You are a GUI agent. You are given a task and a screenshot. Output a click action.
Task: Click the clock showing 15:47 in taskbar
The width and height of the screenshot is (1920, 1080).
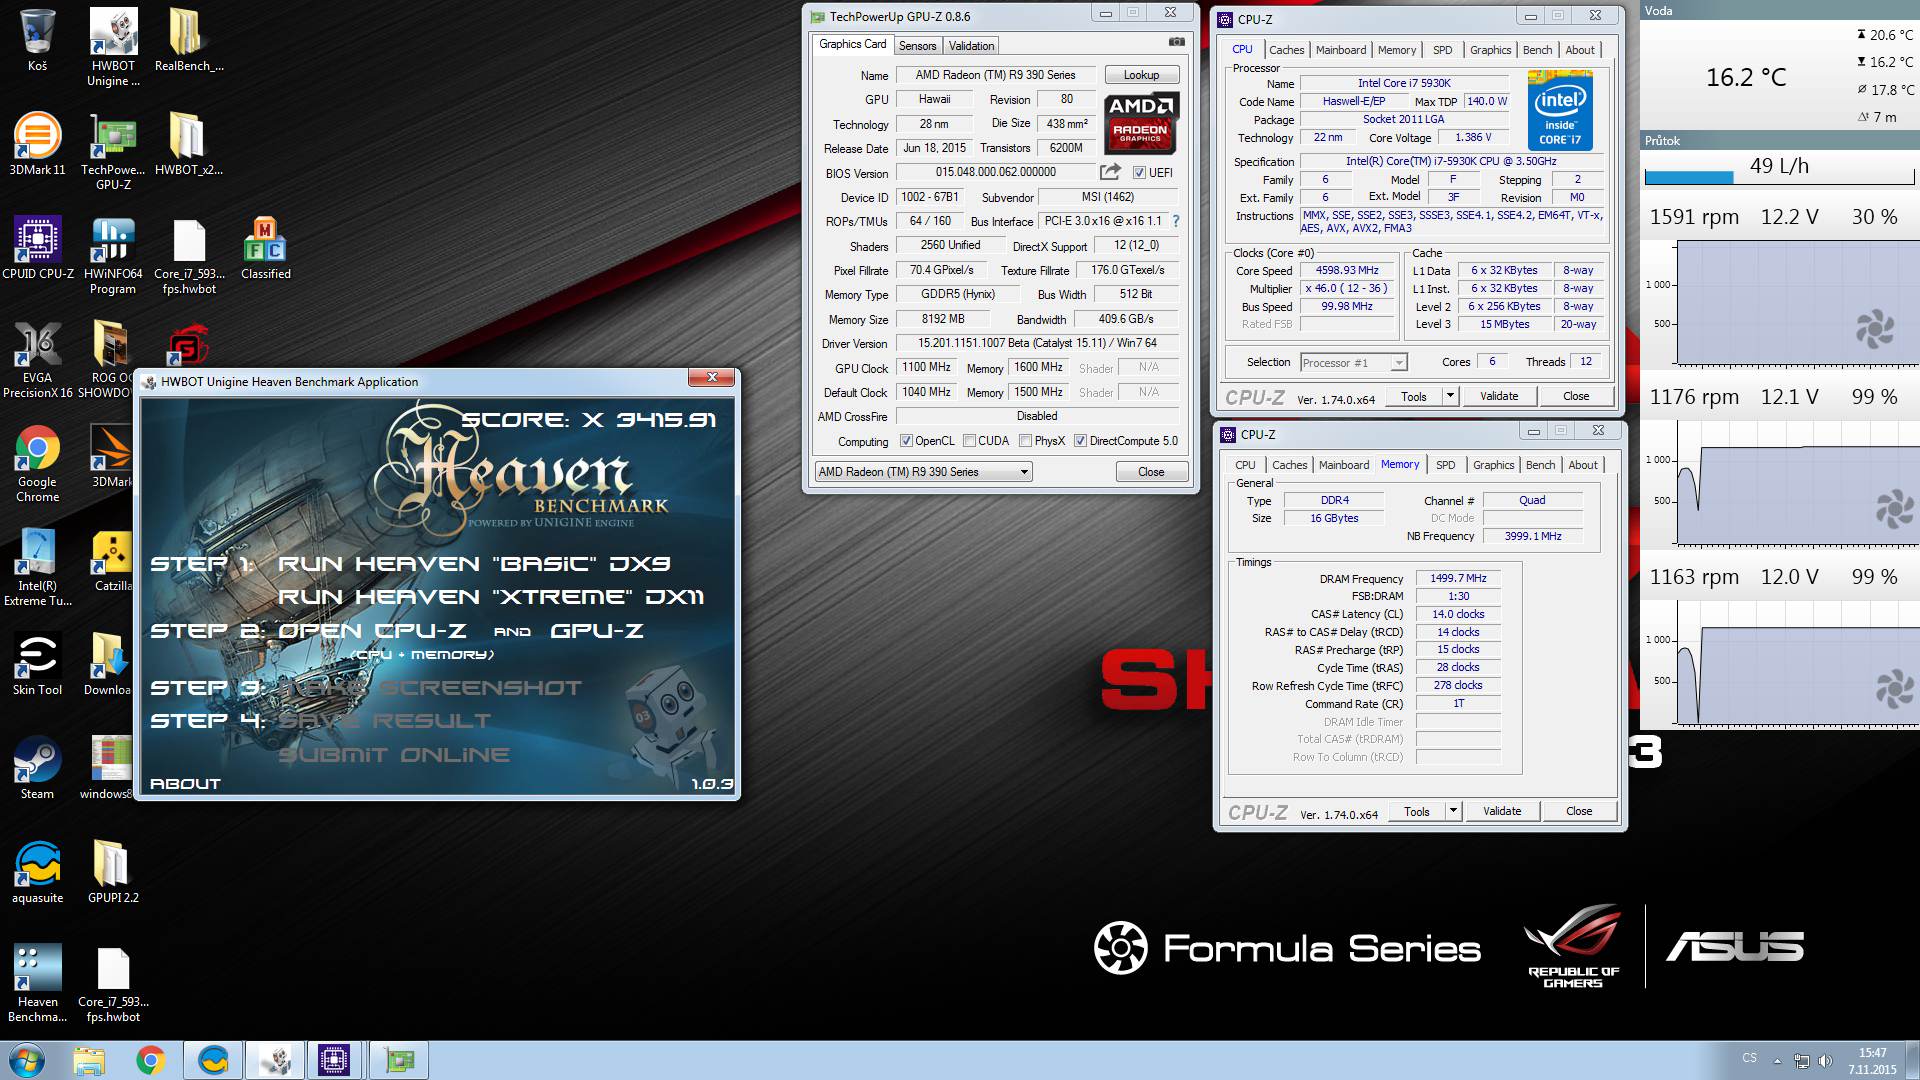[x=1872, y=1060]
